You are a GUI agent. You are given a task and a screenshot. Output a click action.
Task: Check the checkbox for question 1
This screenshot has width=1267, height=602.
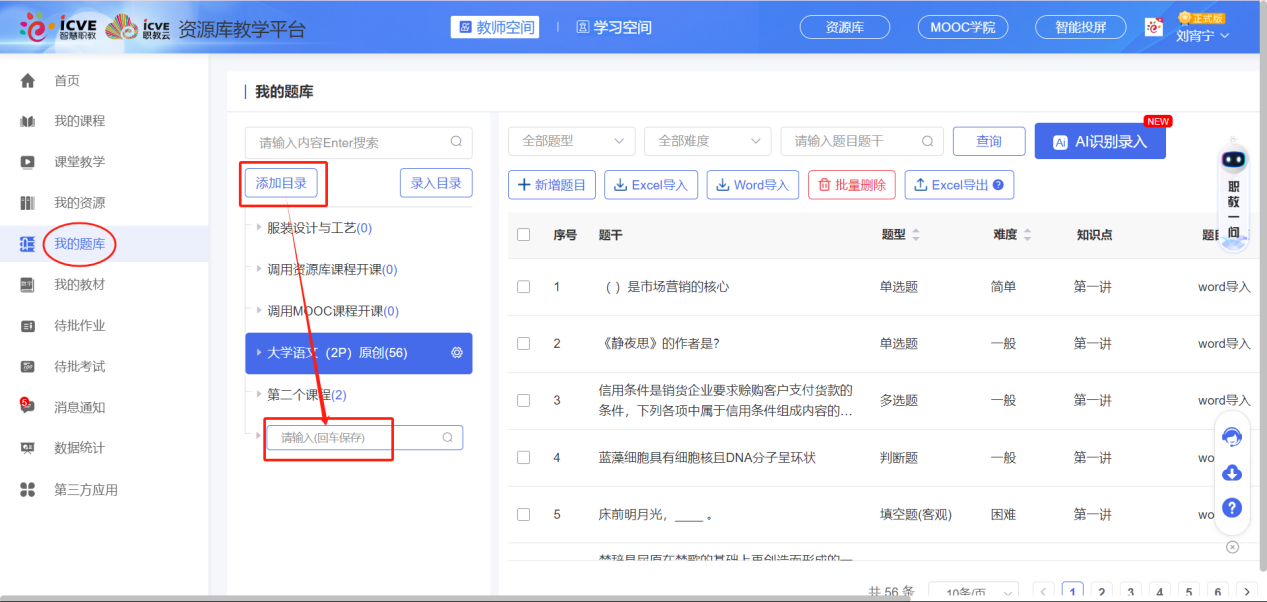[523, 286]
